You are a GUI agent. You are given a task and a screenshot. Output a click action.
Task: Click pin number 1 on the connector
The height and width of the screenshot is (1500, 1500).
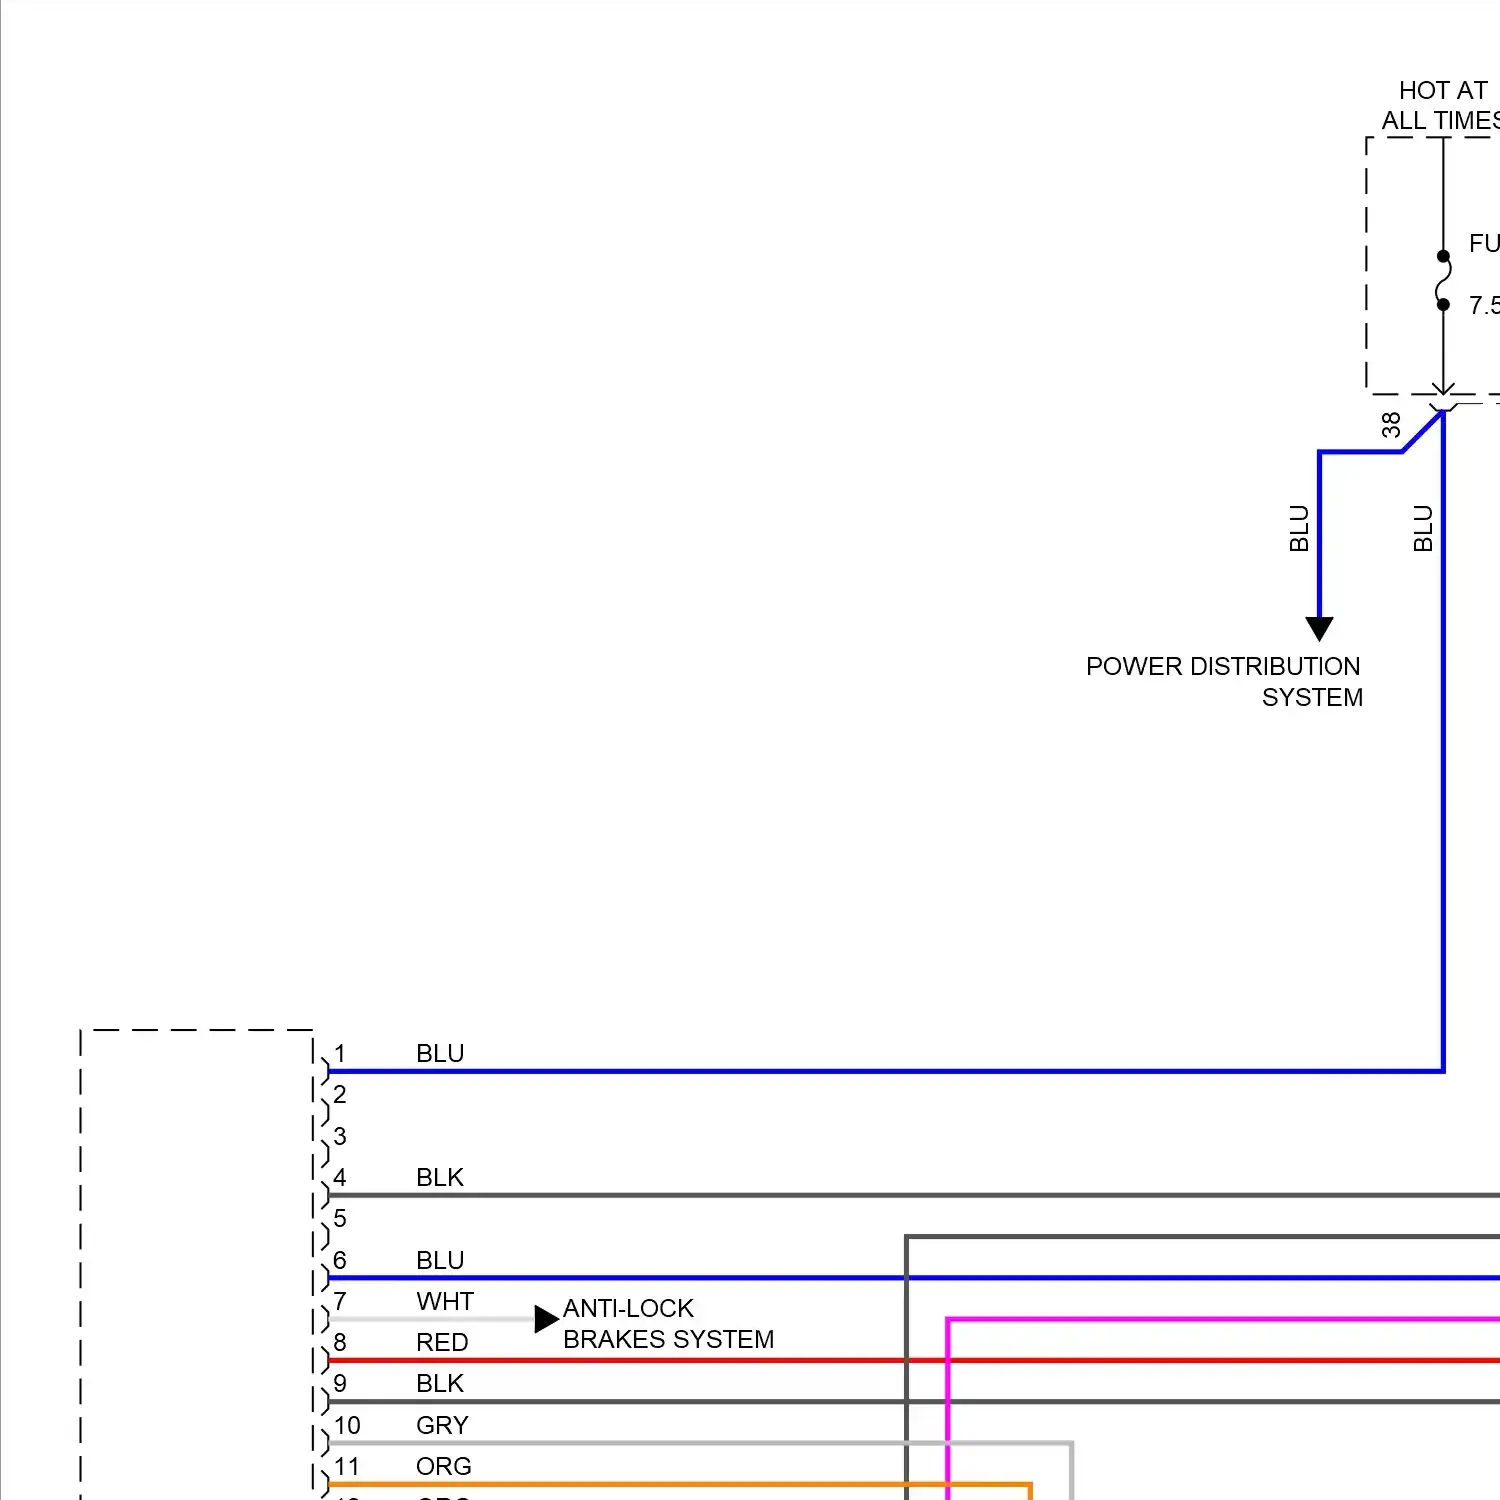coord(340,1053)
